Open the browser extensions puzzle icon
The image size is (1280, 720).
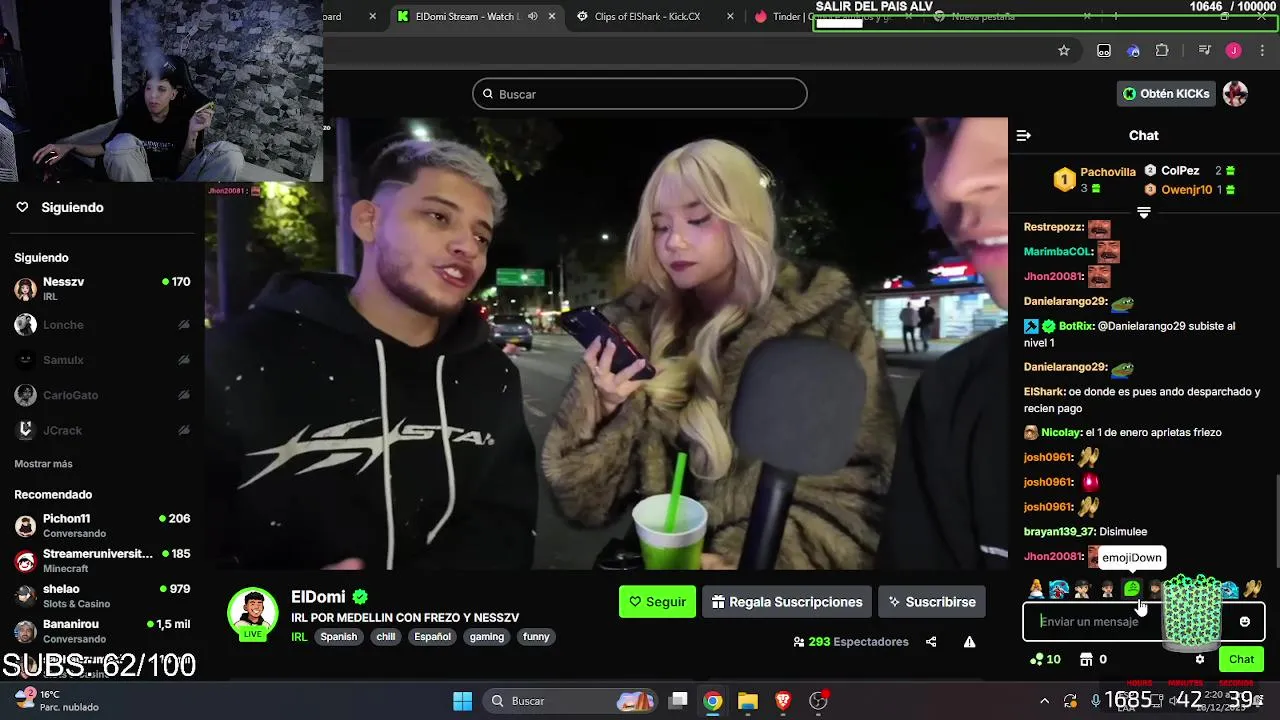pyautogui.click(x=1162, y=51)
